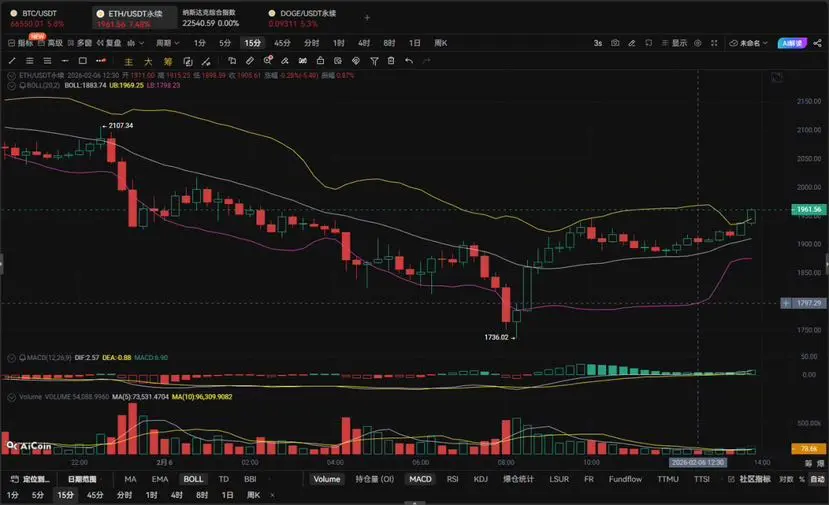Click the 多图 multi-chart button
The height and width of the screenshot is (505, 829).
click(80, 43)
